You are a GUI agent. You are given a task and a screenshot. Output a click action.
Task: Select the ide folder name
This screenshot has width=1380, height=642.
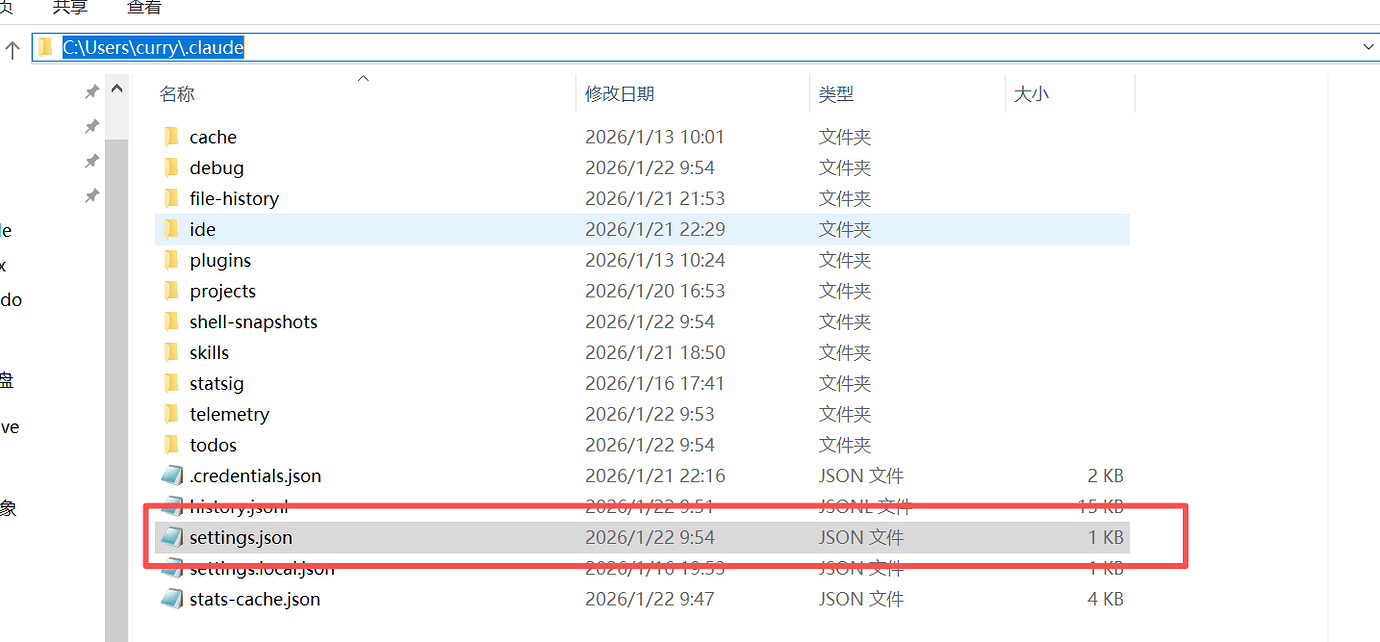203,229
